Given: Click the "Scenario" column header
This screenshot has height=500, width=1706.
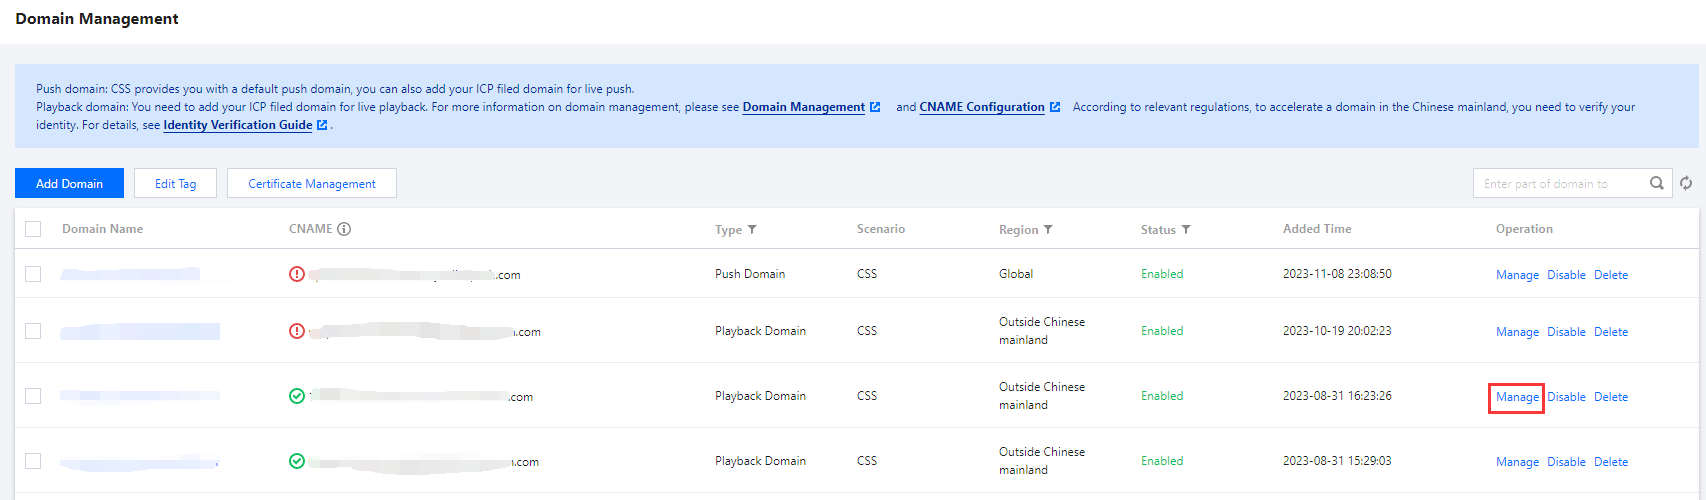Looking at the screenshot, I should coord(881,229).
